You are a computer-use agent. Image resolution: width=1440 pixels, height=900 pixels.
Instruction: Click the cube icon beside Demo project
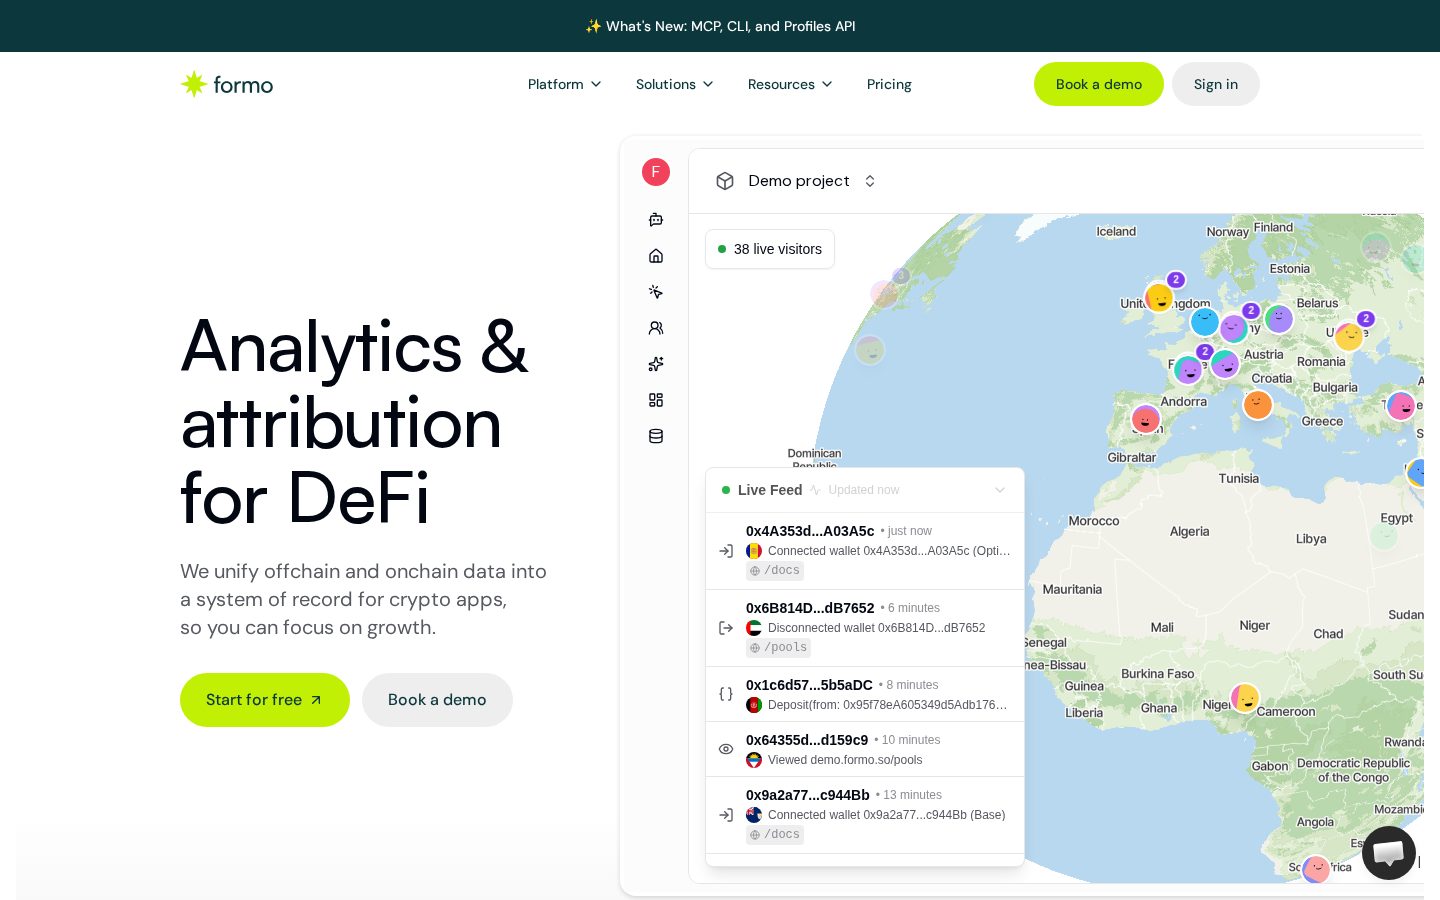click(725, 181)
